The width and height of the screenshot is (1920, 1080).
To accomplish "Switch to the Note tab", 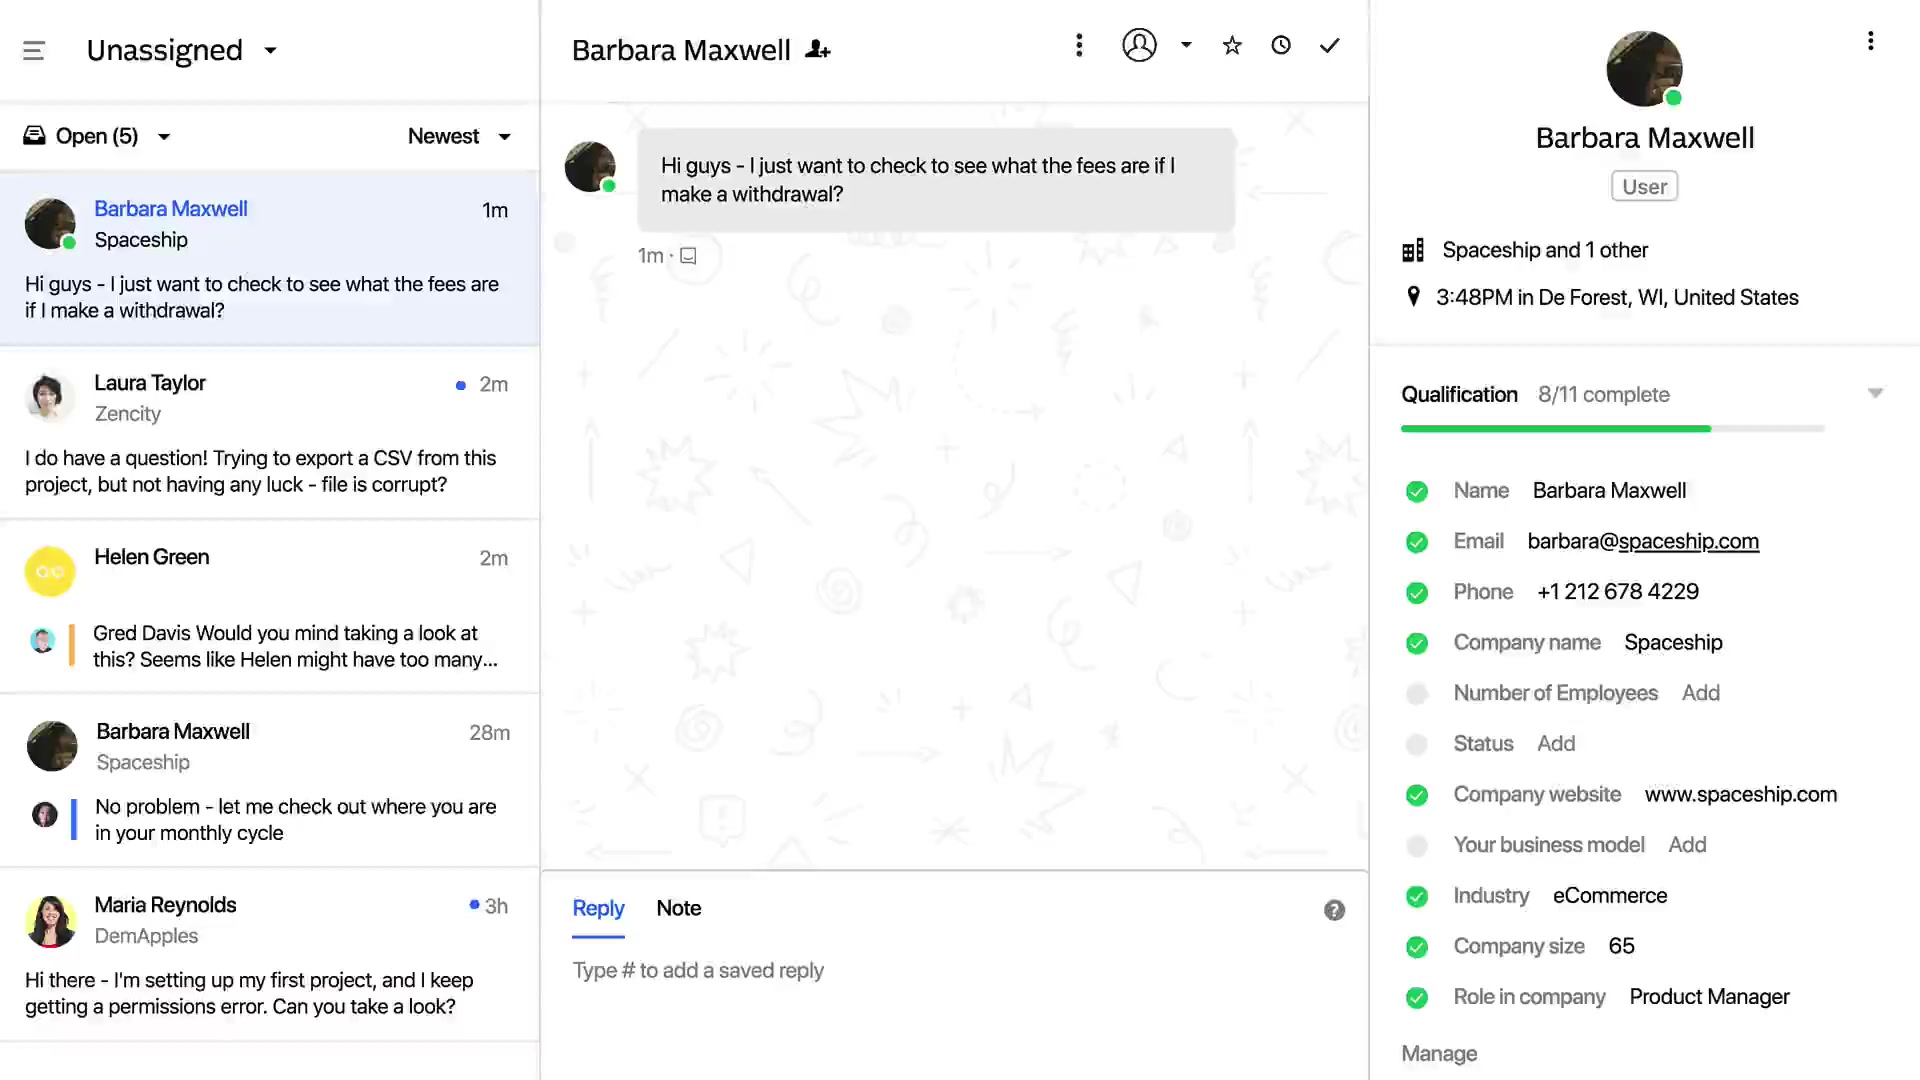I will click(678, 908).
